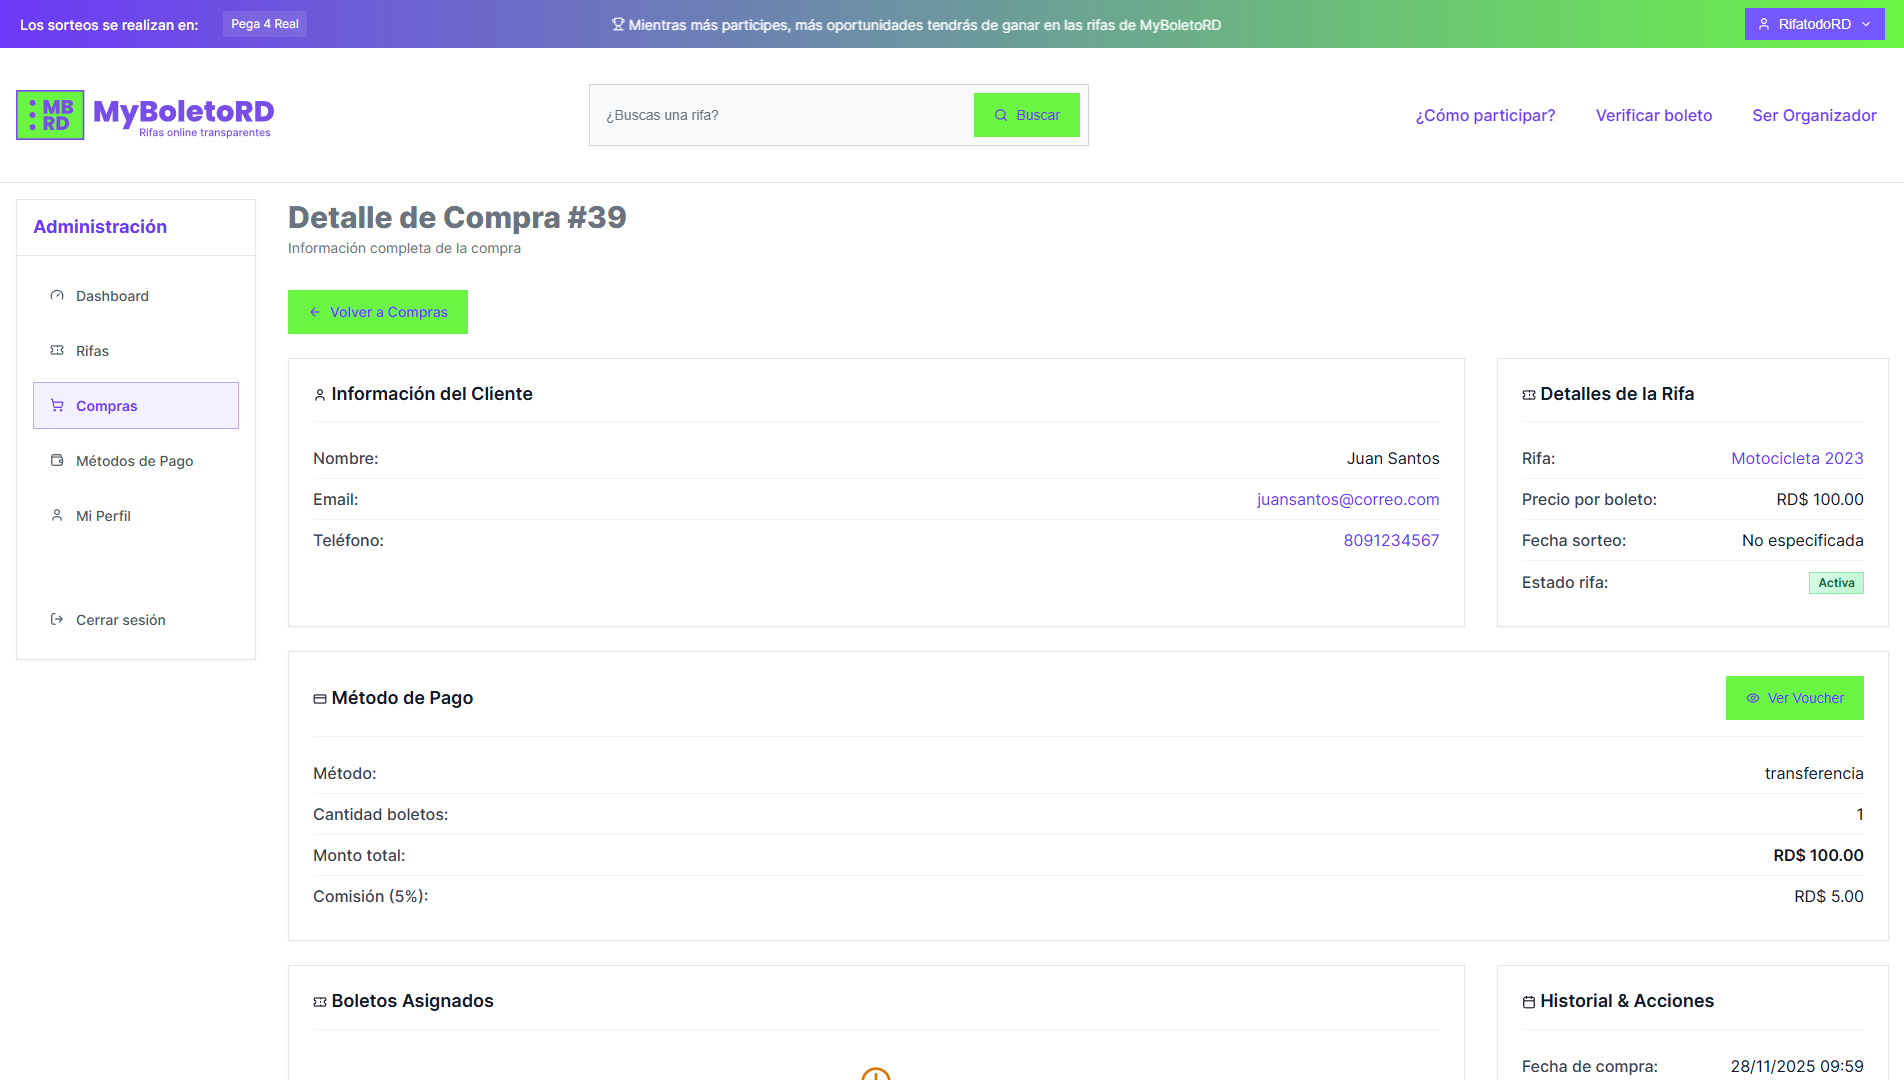Click the Mi Perfil person icon
The width and height of the screenshot is (1904, 1080).
pyautogui.click(x=57, y=516)
